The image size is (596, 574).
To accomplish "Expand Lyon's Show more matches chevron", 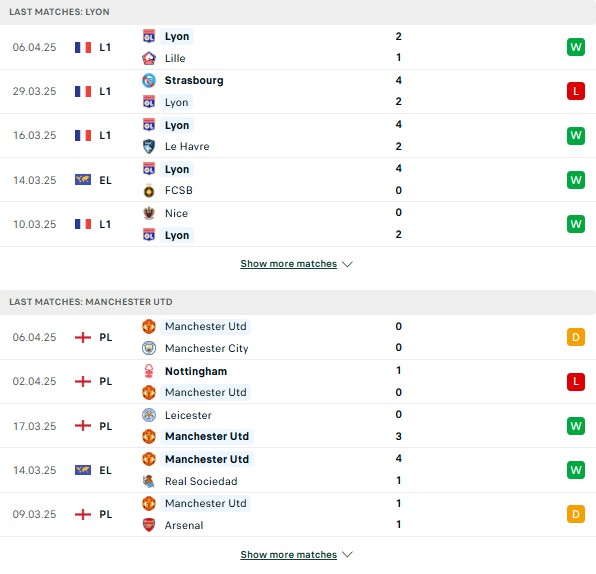I will [347, 264].
